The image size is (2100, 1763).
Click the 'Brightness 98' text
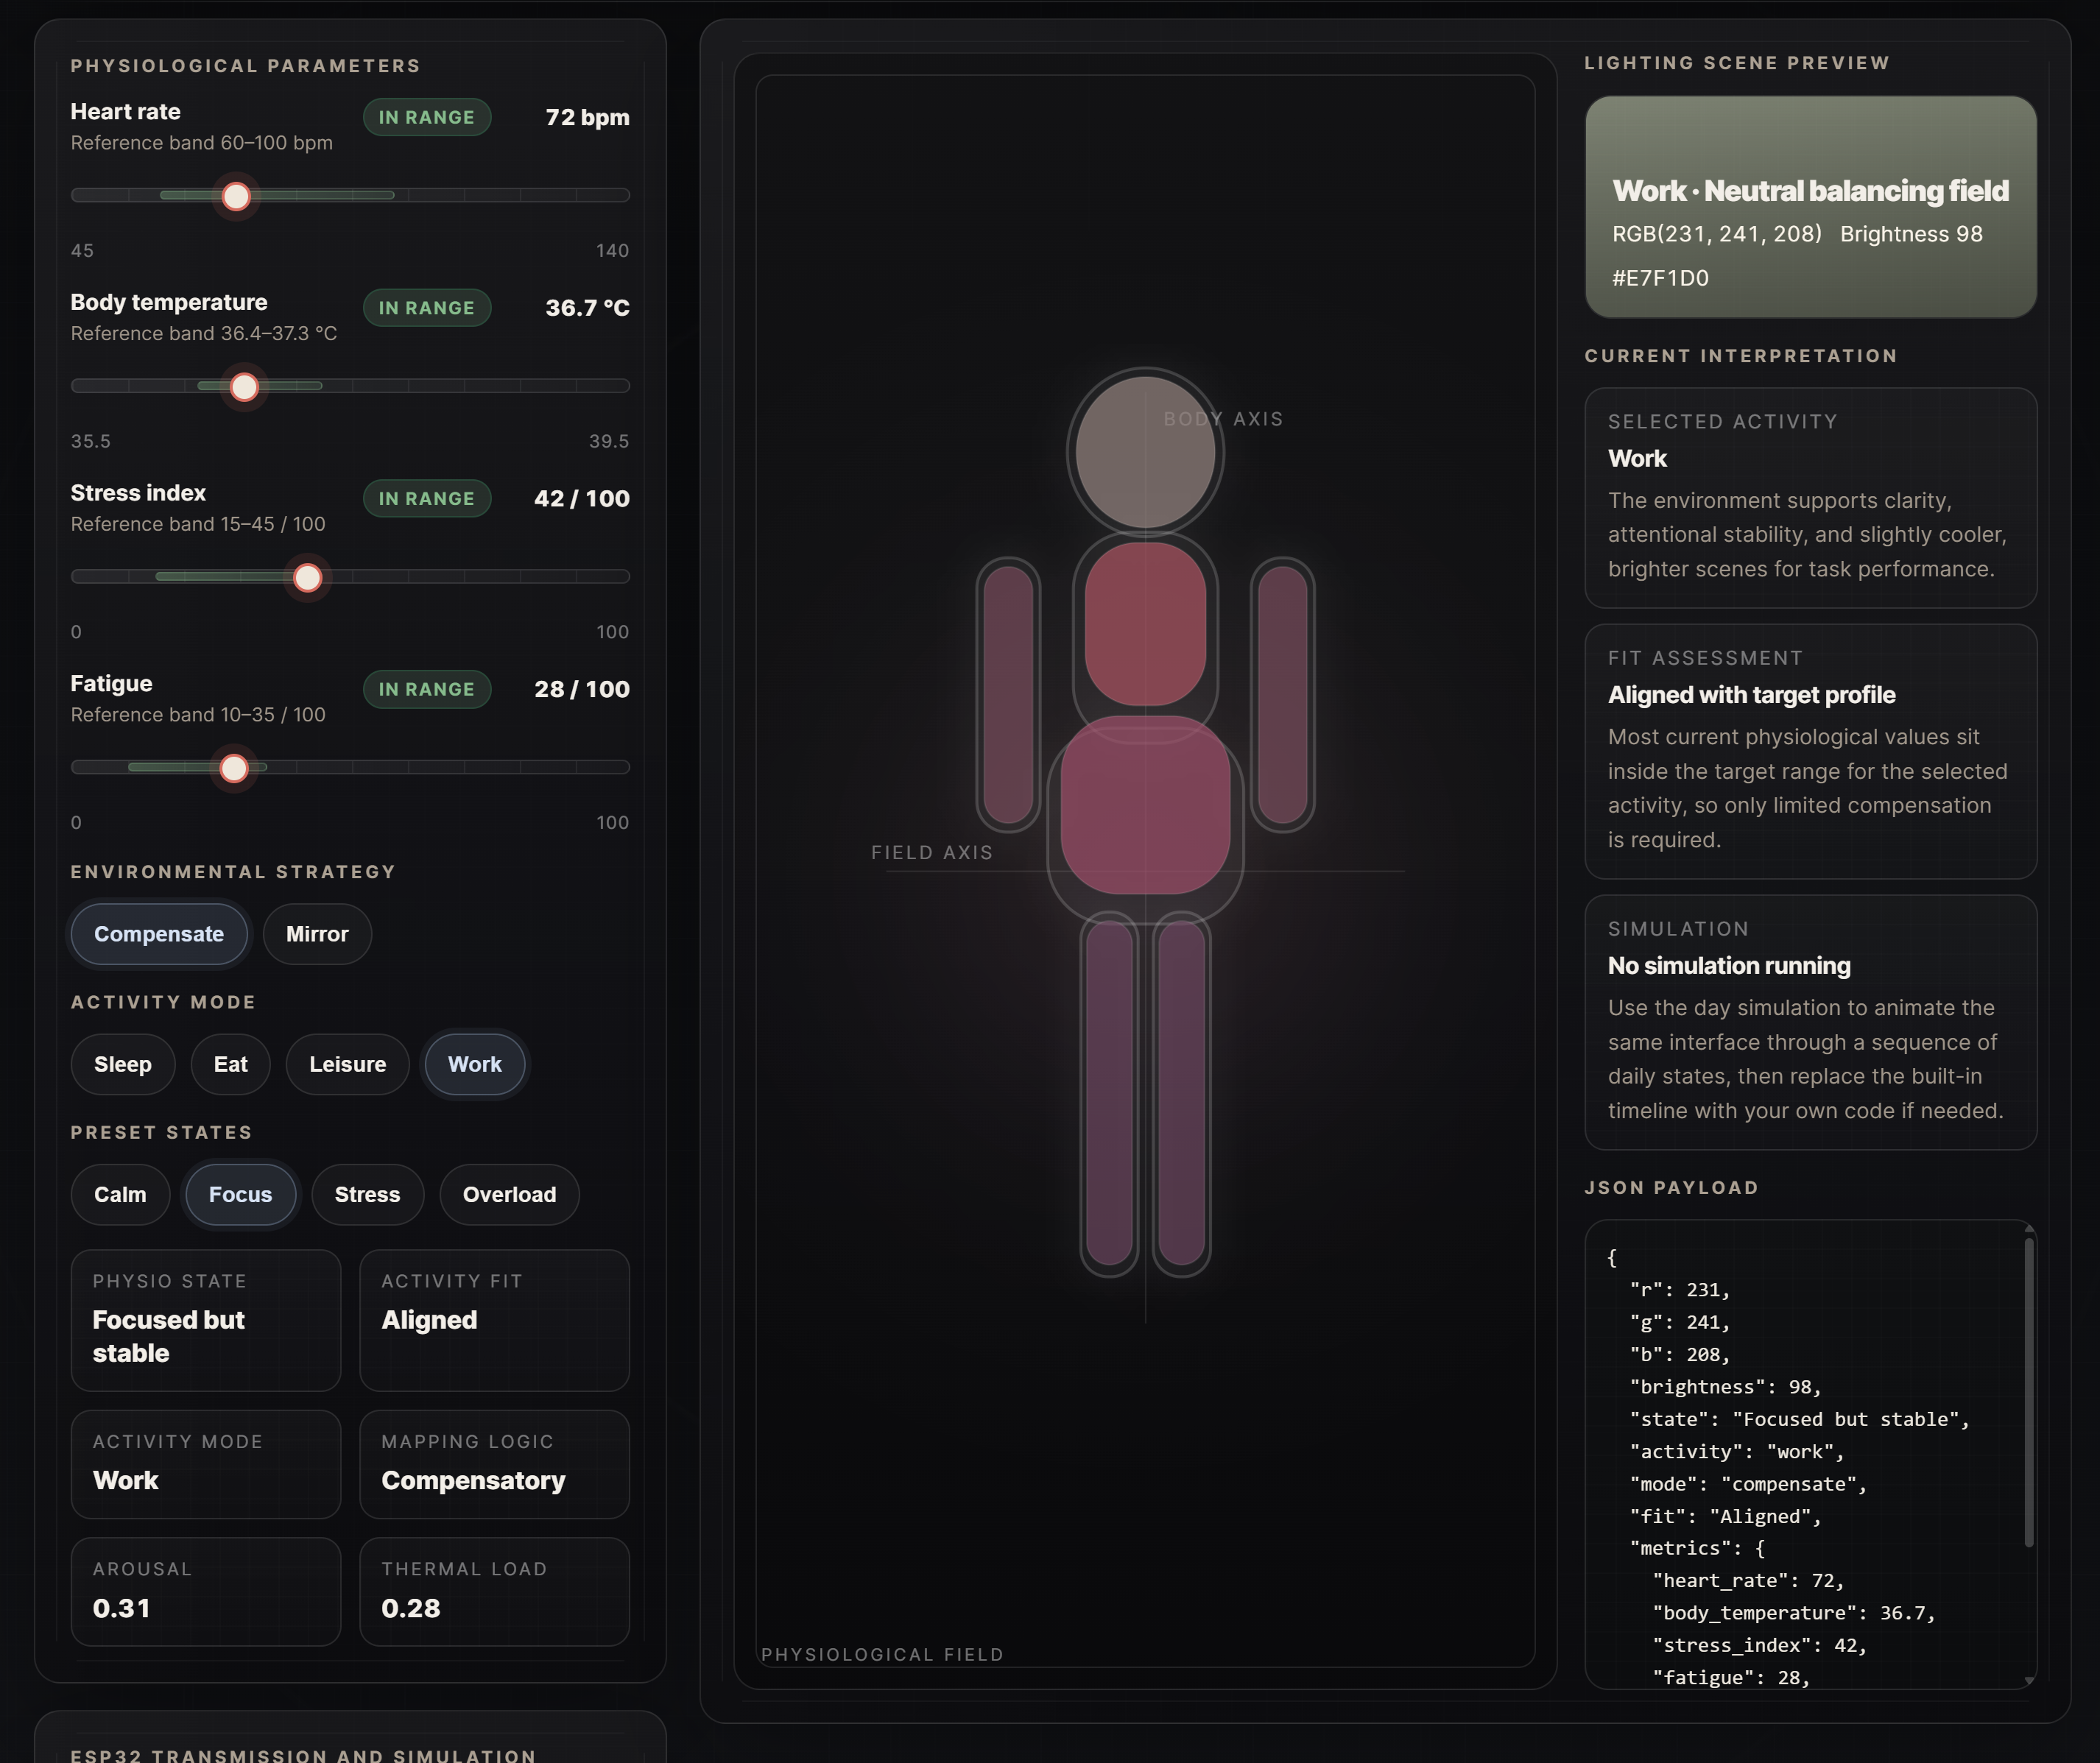1911,234
